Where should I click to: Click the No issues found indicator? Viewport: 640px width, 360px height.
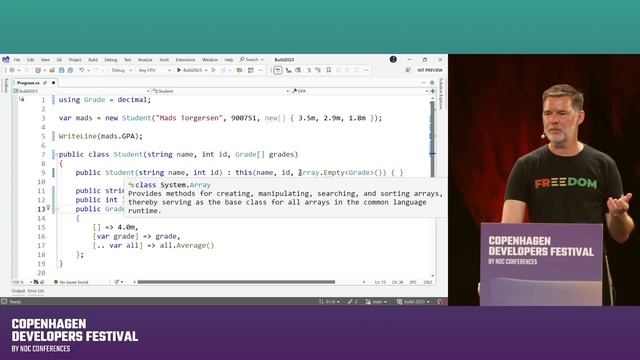coord(71,282)
